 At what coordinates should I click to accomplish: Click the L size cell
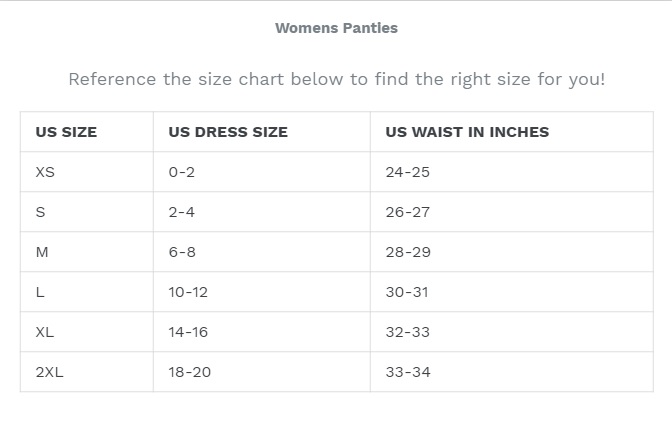coord(40,292)
